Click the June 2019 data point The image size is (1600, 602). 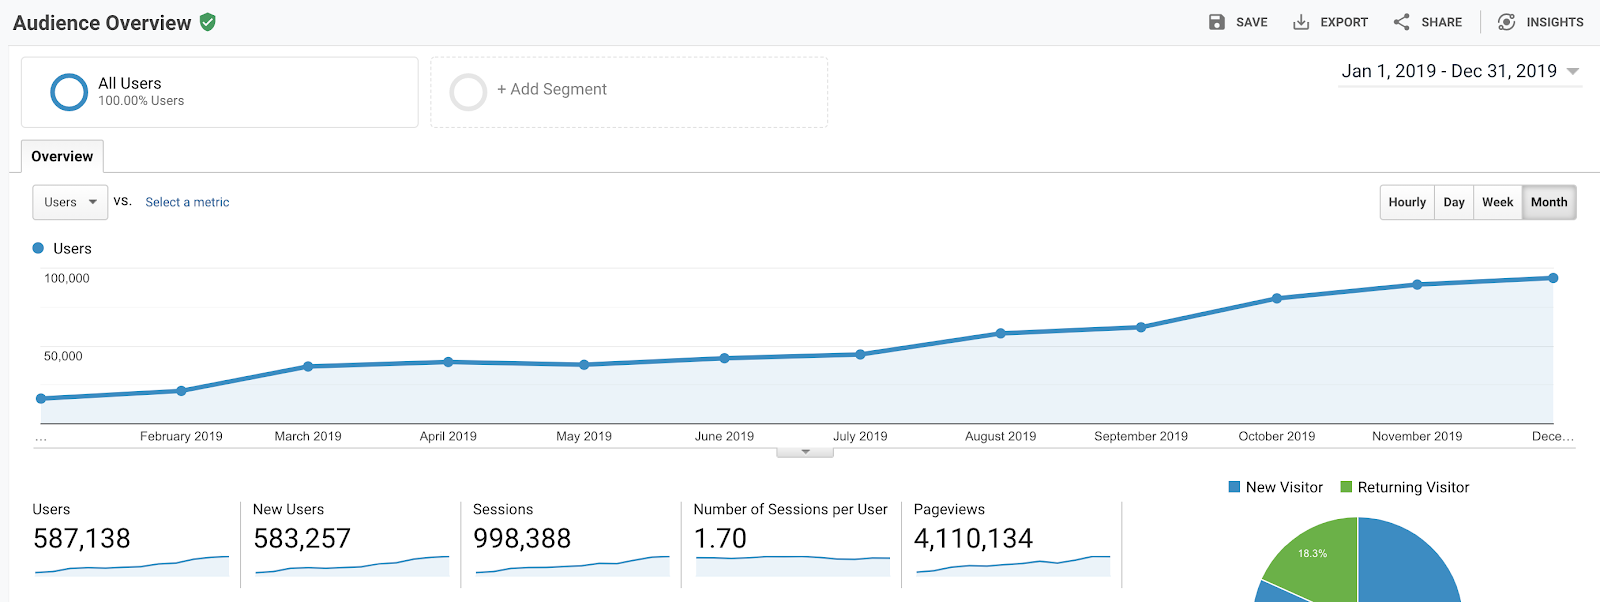(725, 358)
